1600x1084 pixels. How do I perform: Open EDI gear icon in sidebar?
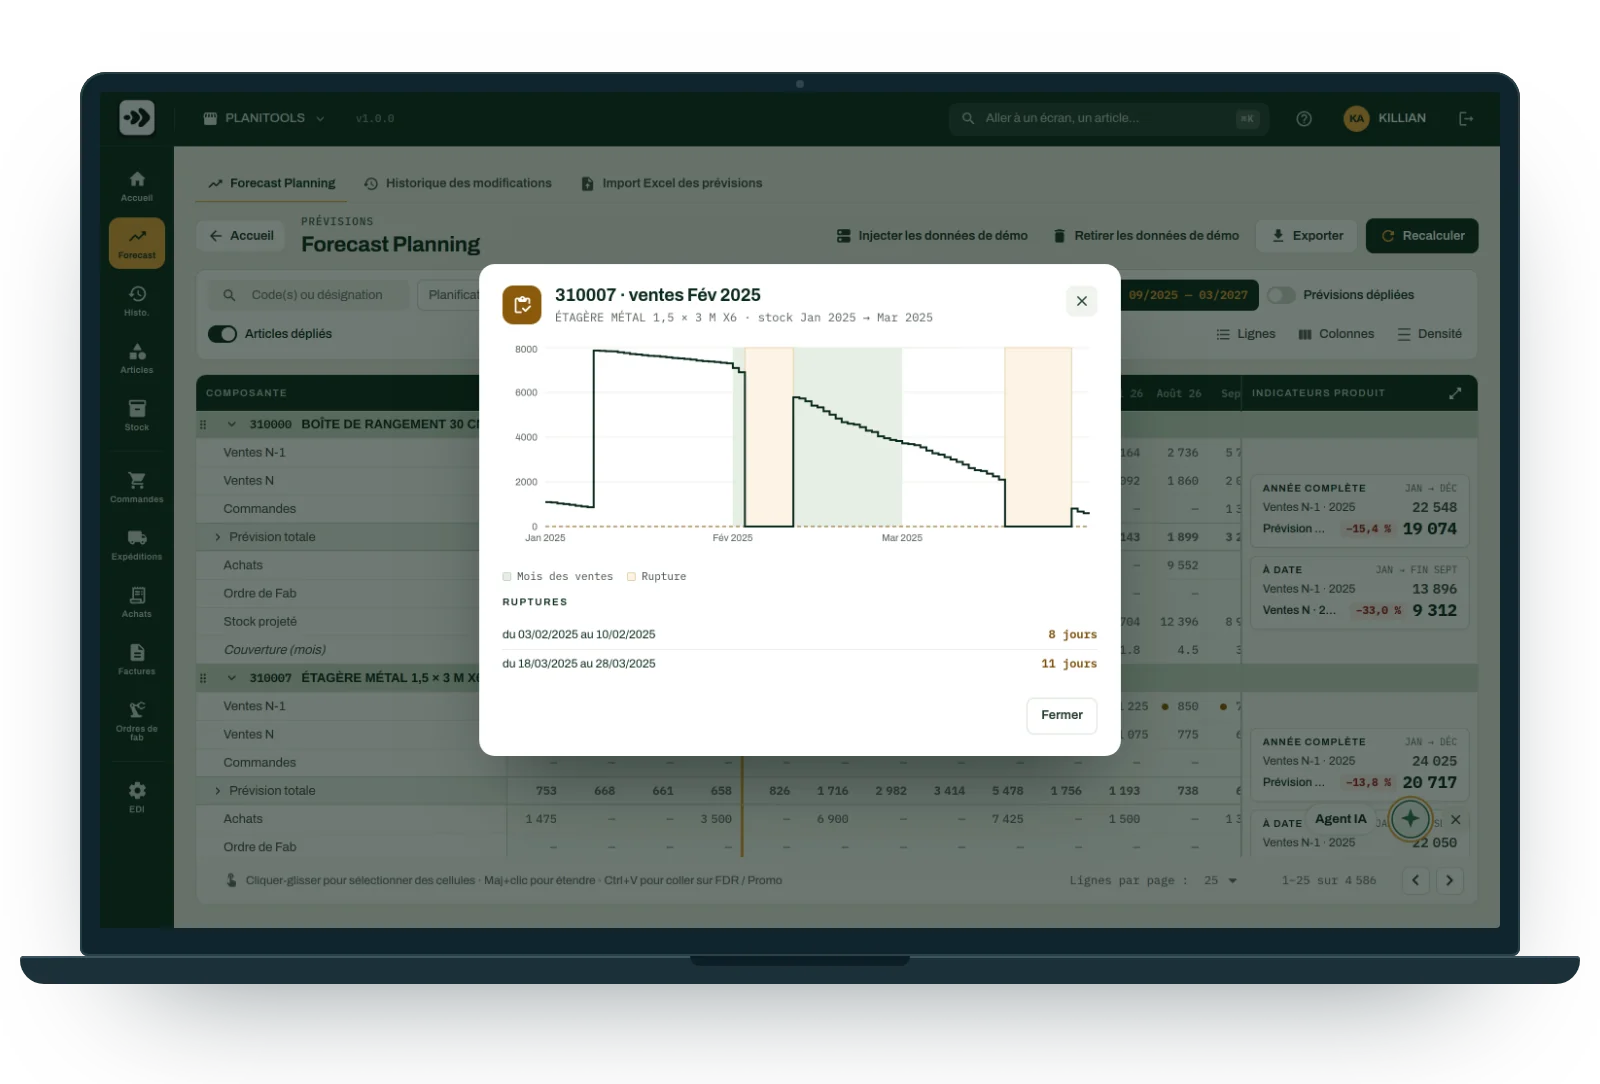pyautogui.click(x=137, y=791)
